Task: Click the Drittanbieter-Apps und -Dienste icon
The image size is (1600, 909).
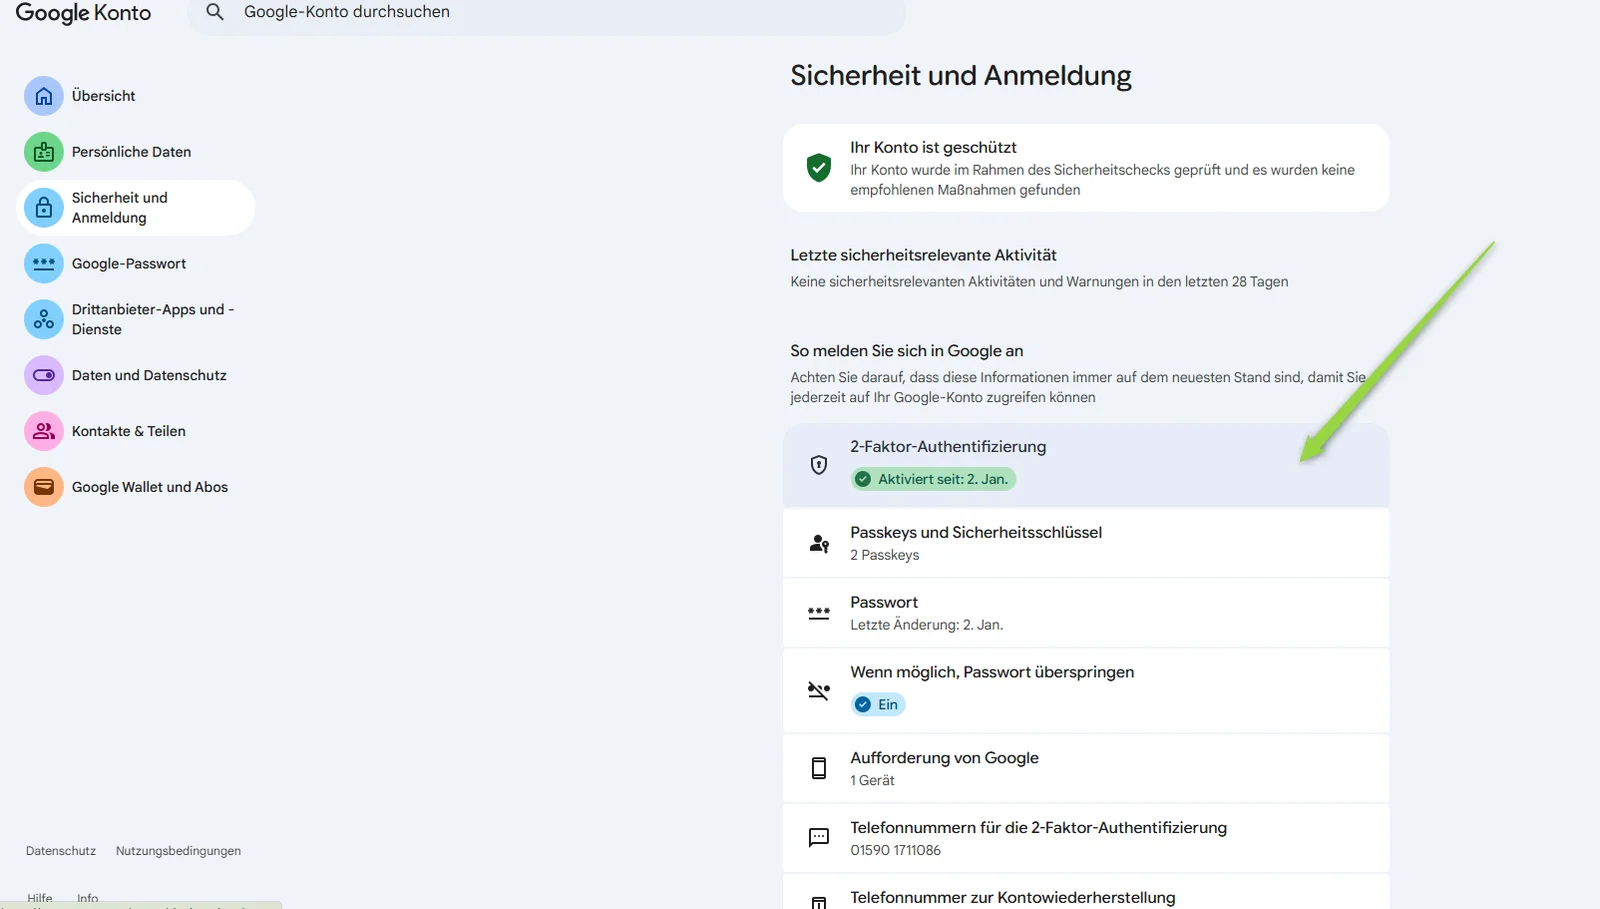Action: tap(44, 320)
